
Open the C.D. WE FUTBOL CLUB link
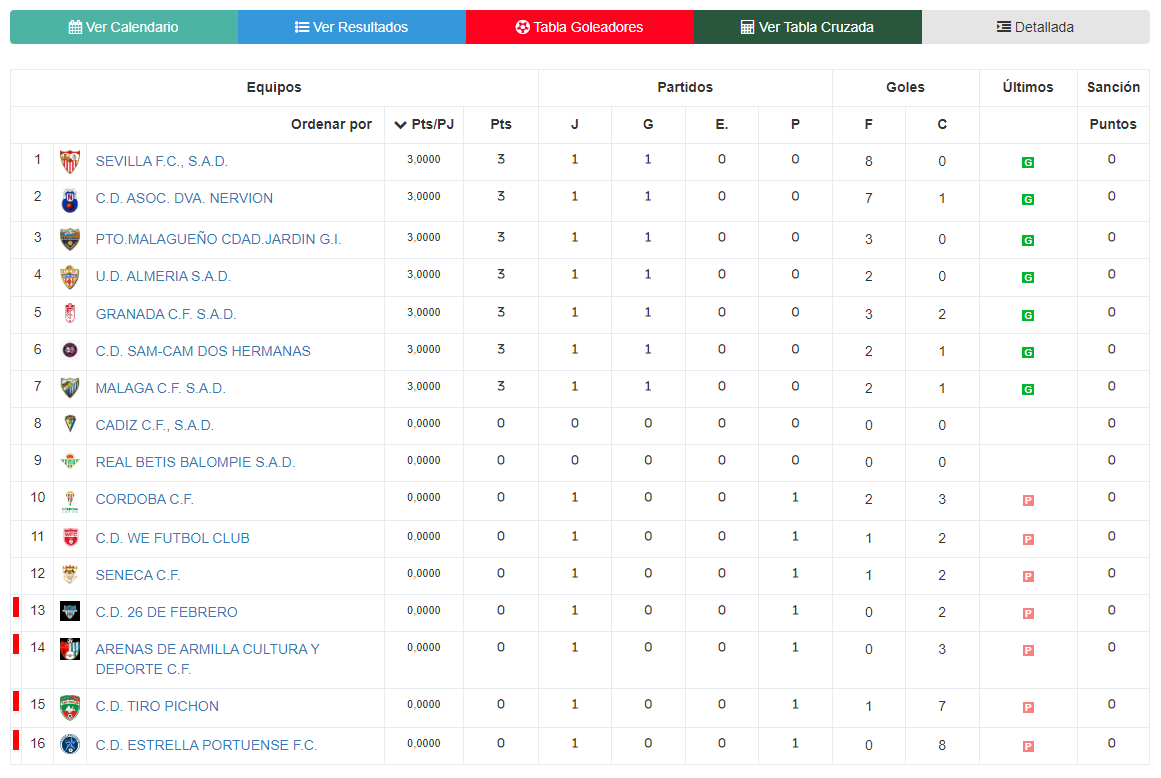coord(173,538)
